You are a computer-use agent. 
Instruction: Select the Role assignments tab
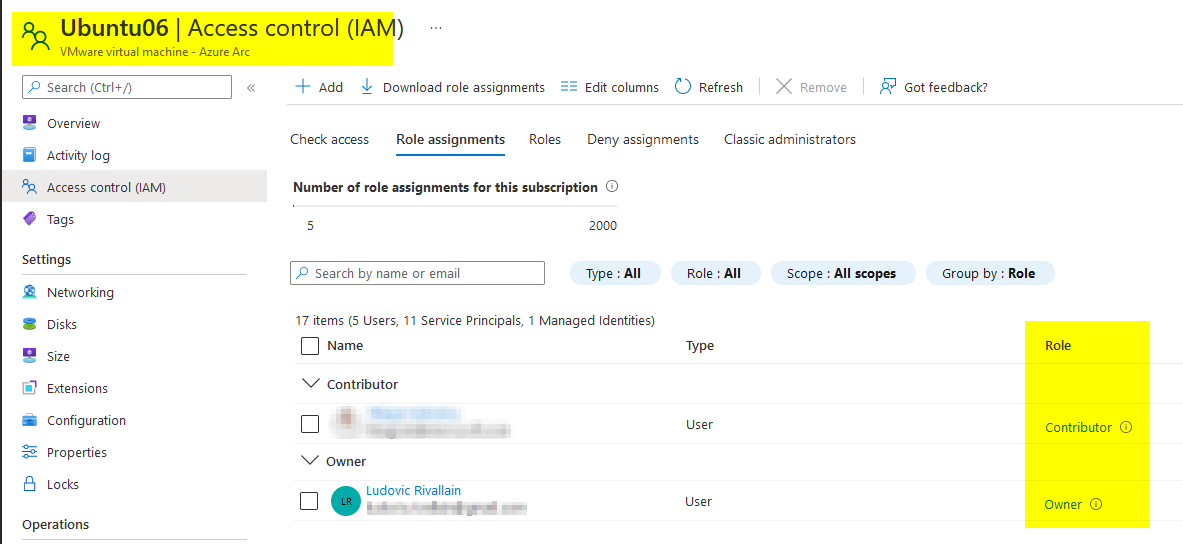coord(450,140)
